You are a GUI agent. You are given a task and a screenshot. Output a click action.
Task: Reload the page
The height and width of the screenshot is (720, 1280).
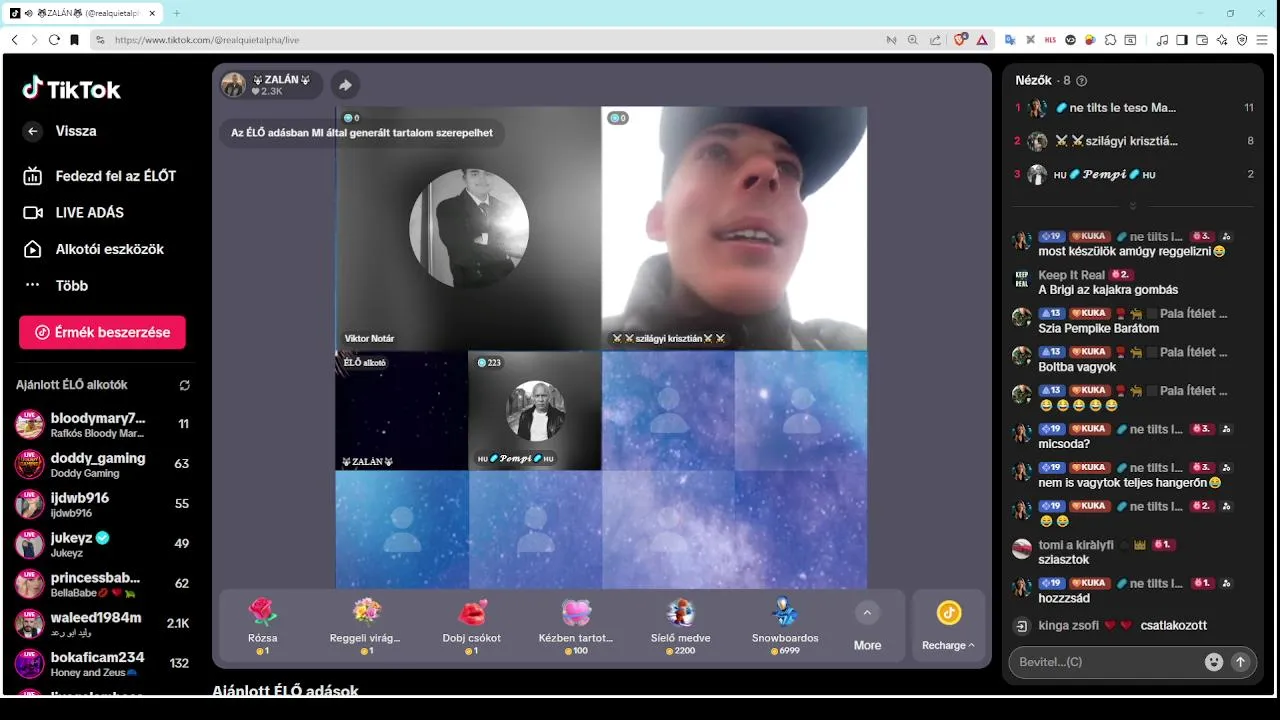point(54,40)
